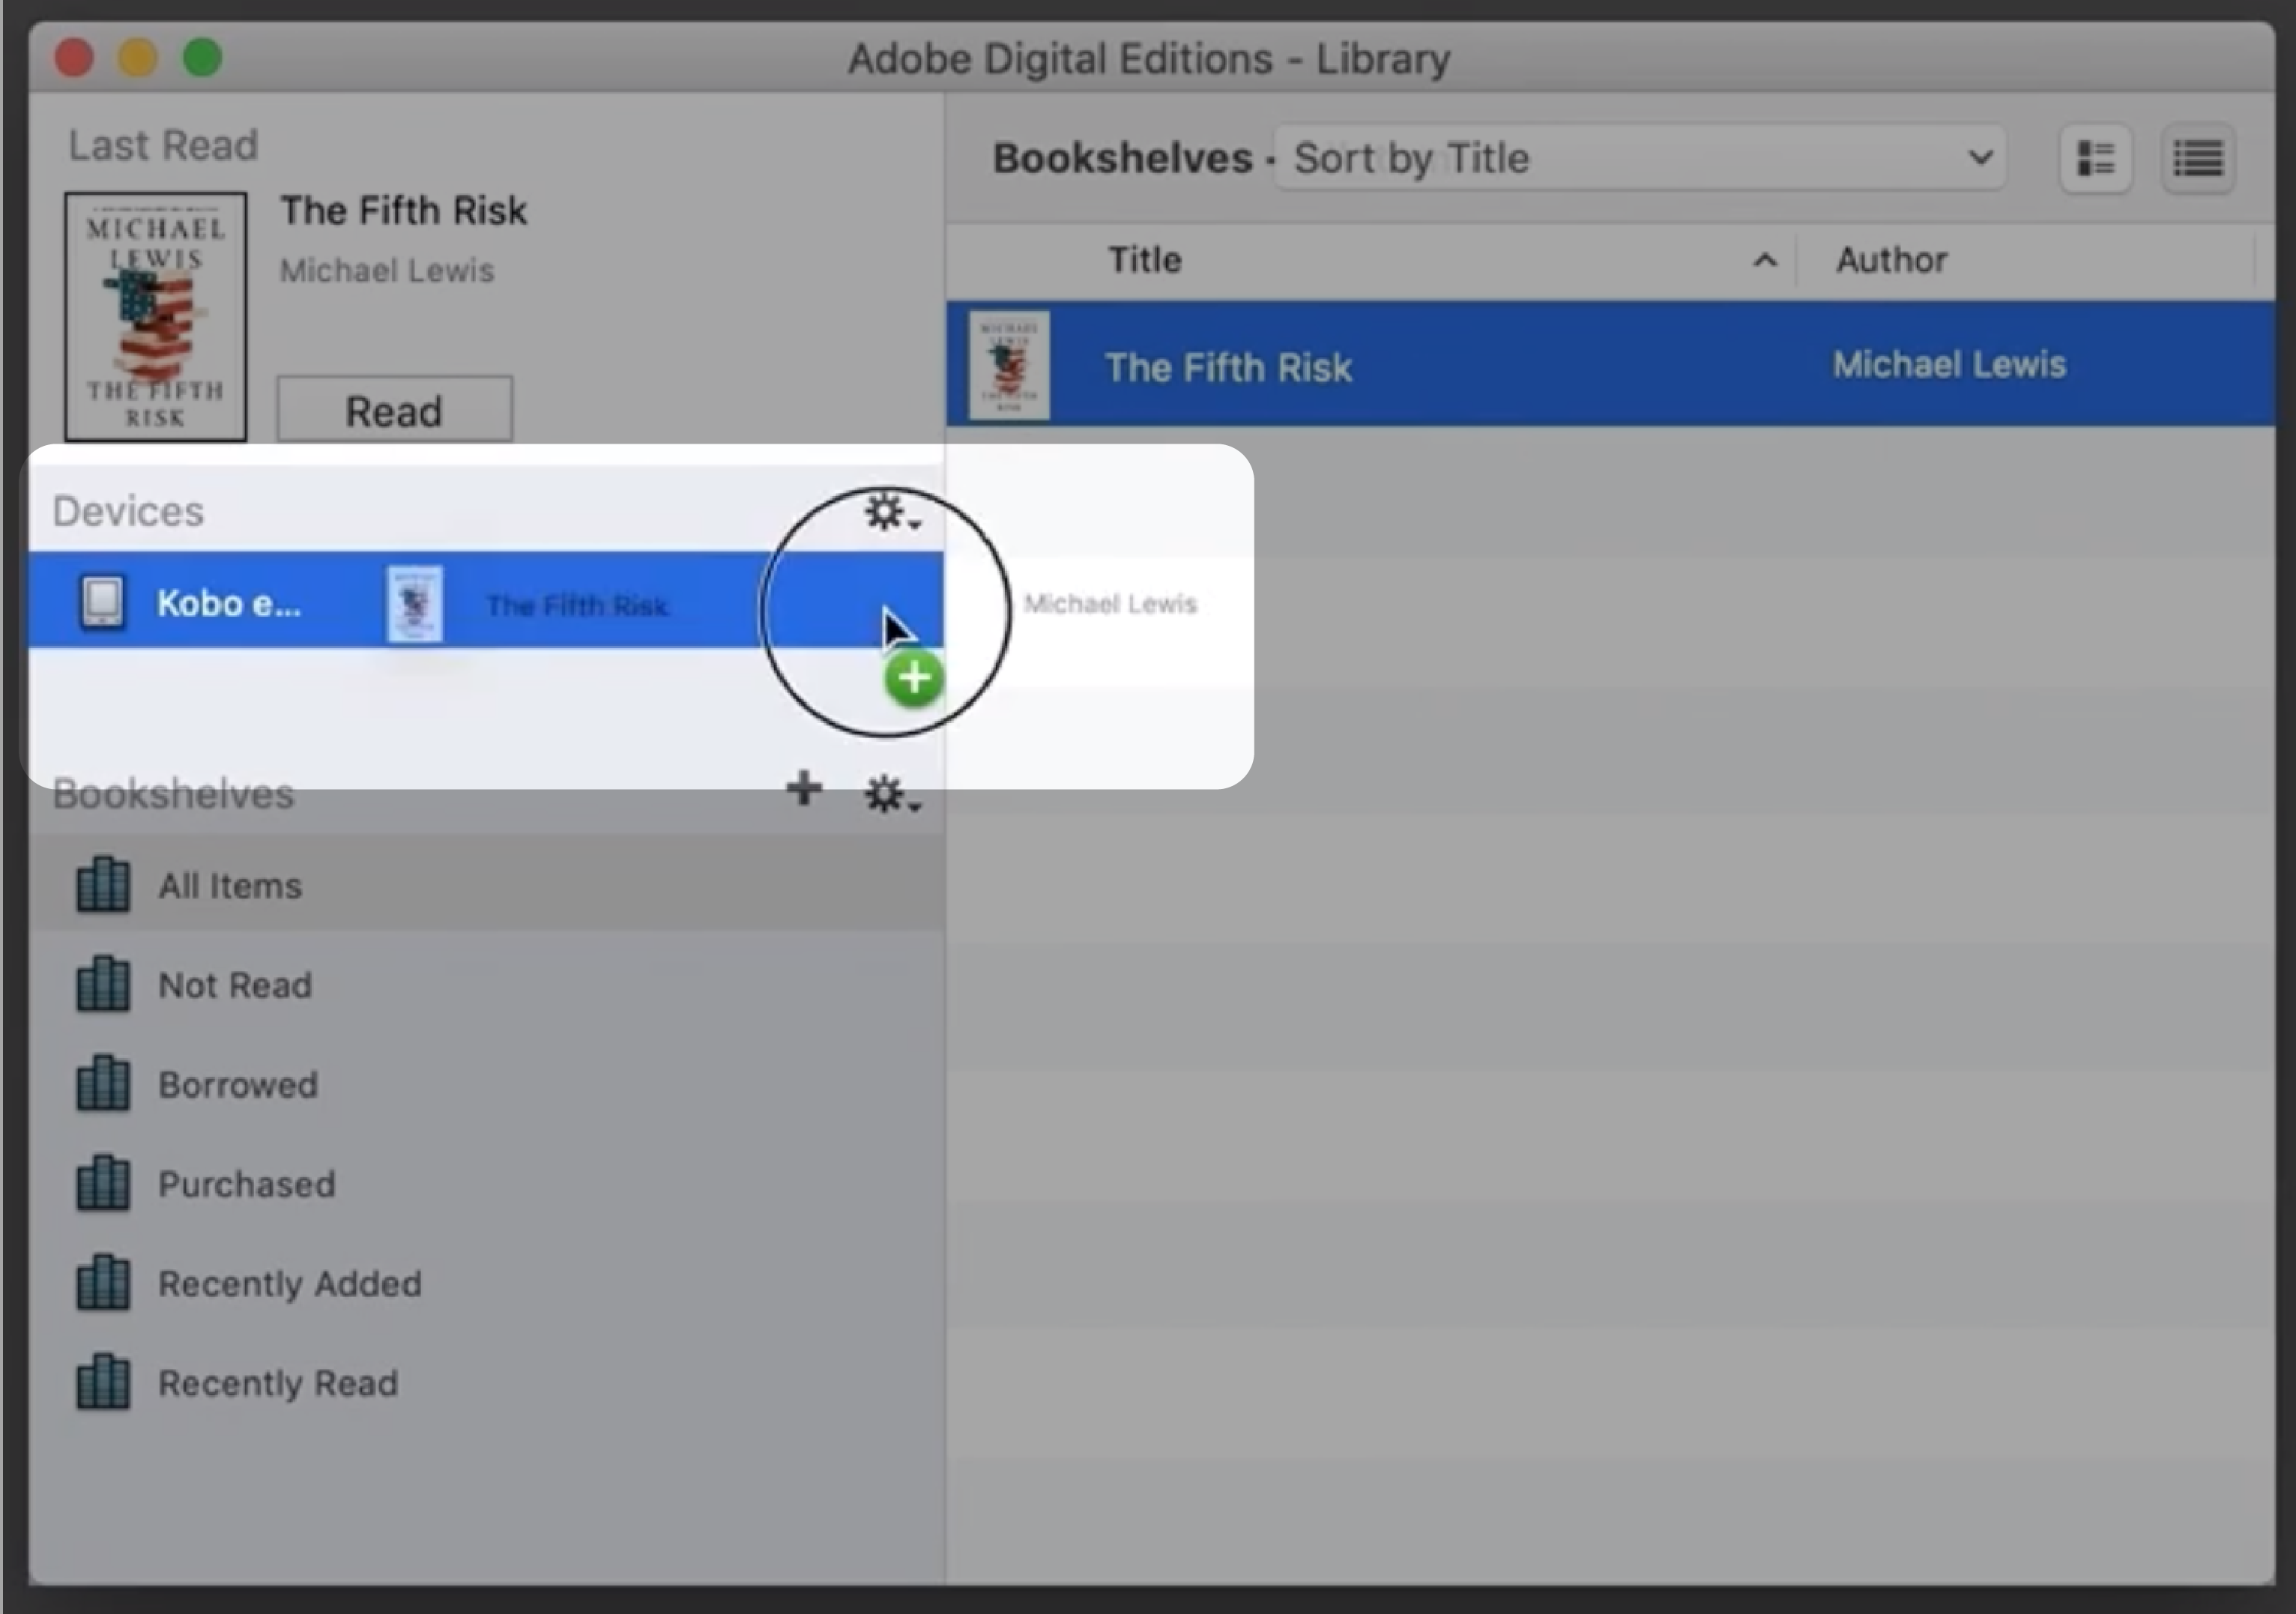
Task: Click the Recently Read bookshelf icon
Action: click(101, 1382)
